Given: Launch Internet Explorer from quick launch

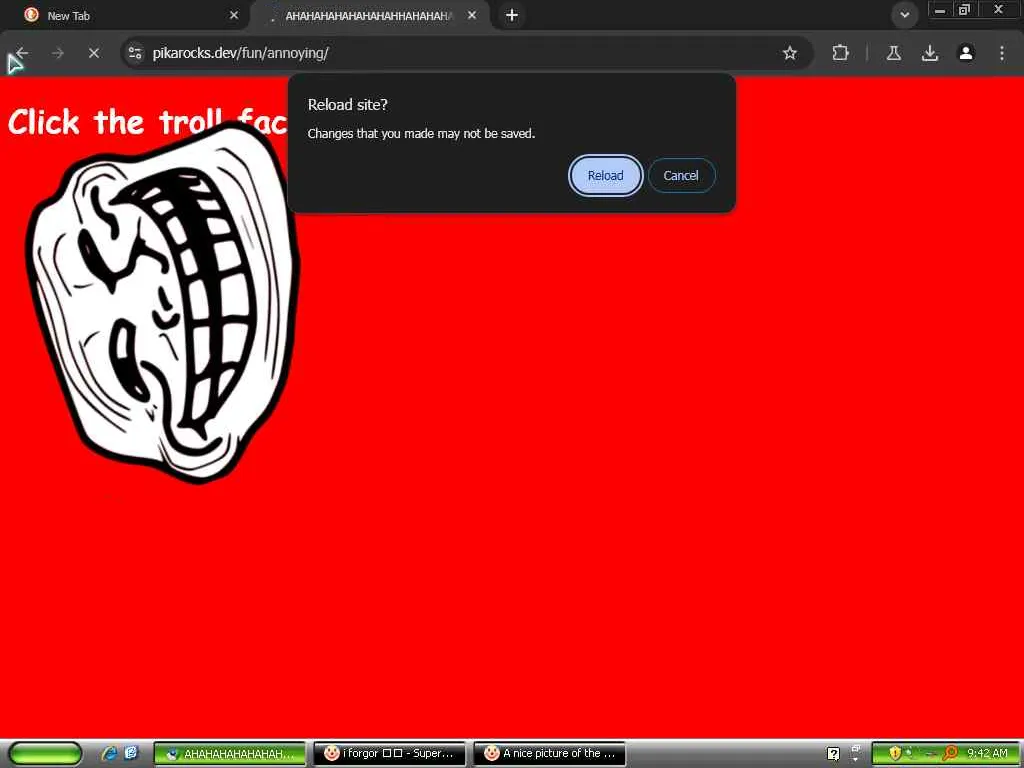Looking at the screenshot, I should pos(109,753).
